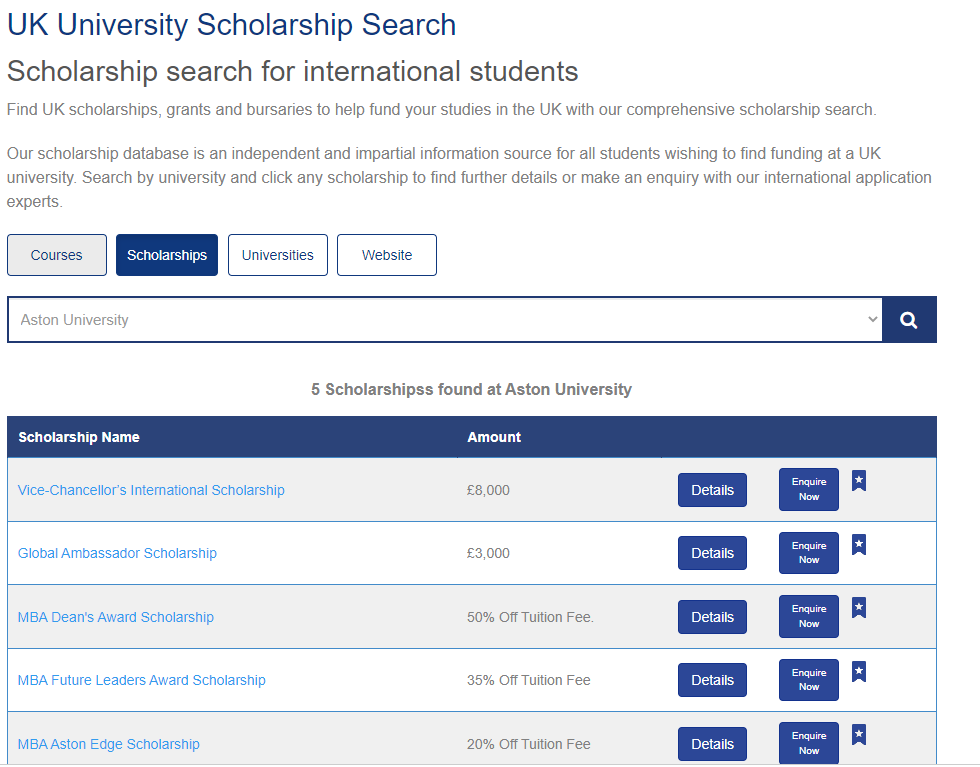Toggle the star on MBA Future Leaders row

pyautogui.click(x=858, y=671)
